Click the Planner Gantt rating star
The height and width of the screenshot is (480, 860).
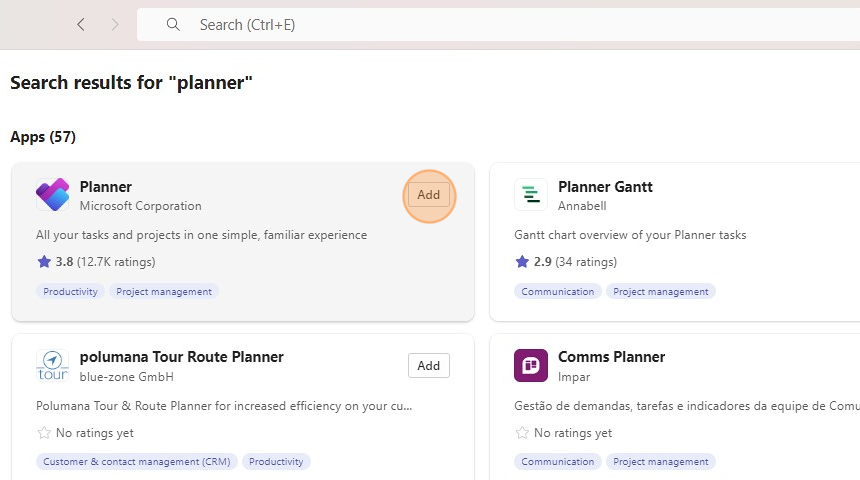(x=522, y=262)
